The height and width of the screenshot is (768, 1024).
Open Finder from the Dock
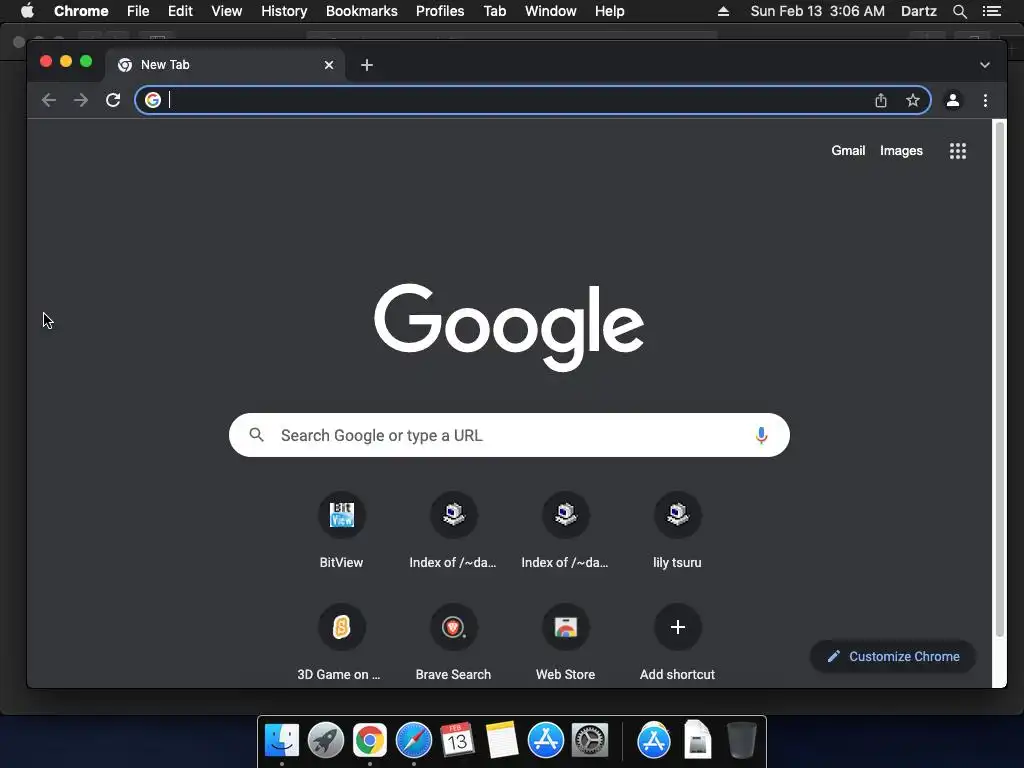pos(282,740)
